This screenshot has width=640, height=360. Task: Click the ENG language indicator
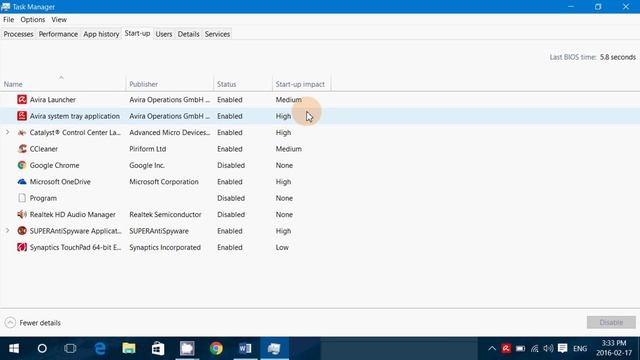(580, 349)
